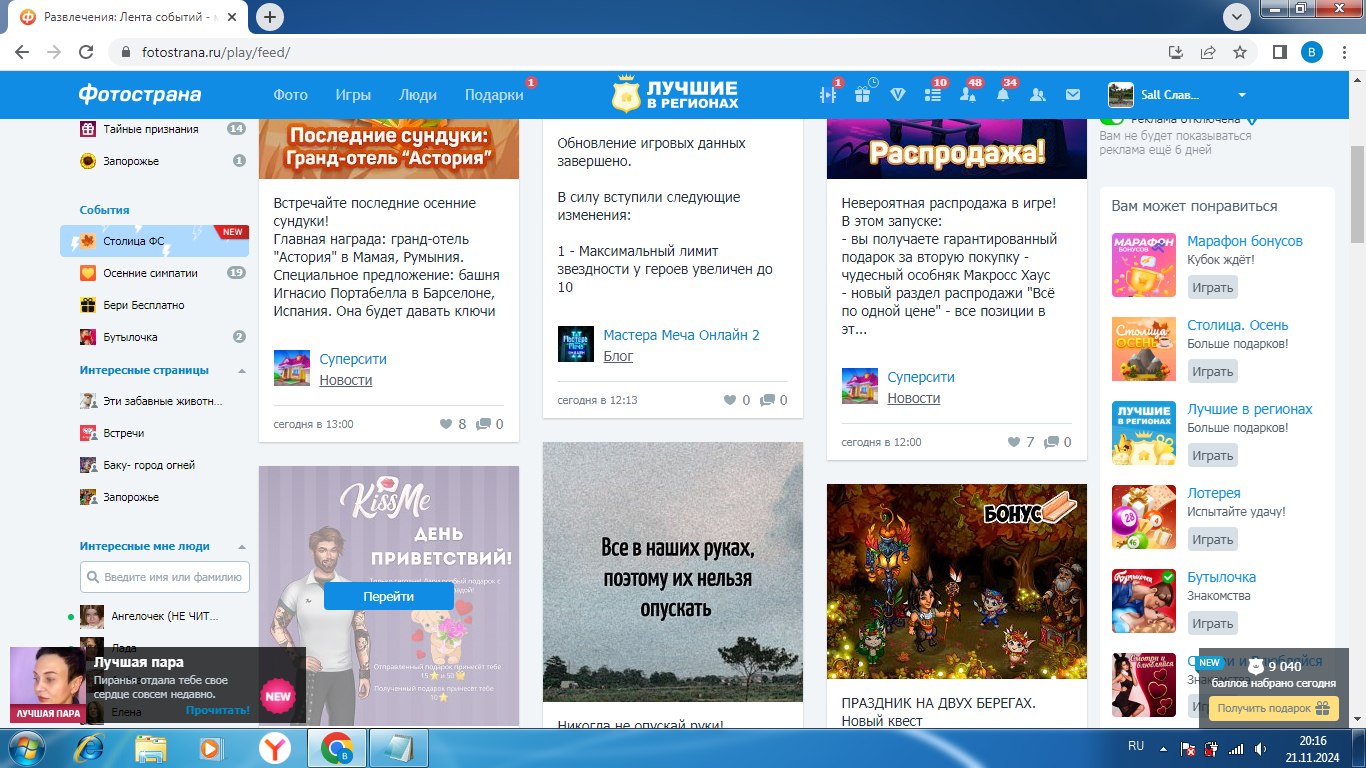Viewport: 1366px width, 768px height.
Task: Like the Распродажа post with 7 hearts
Action: [1014, 442]
